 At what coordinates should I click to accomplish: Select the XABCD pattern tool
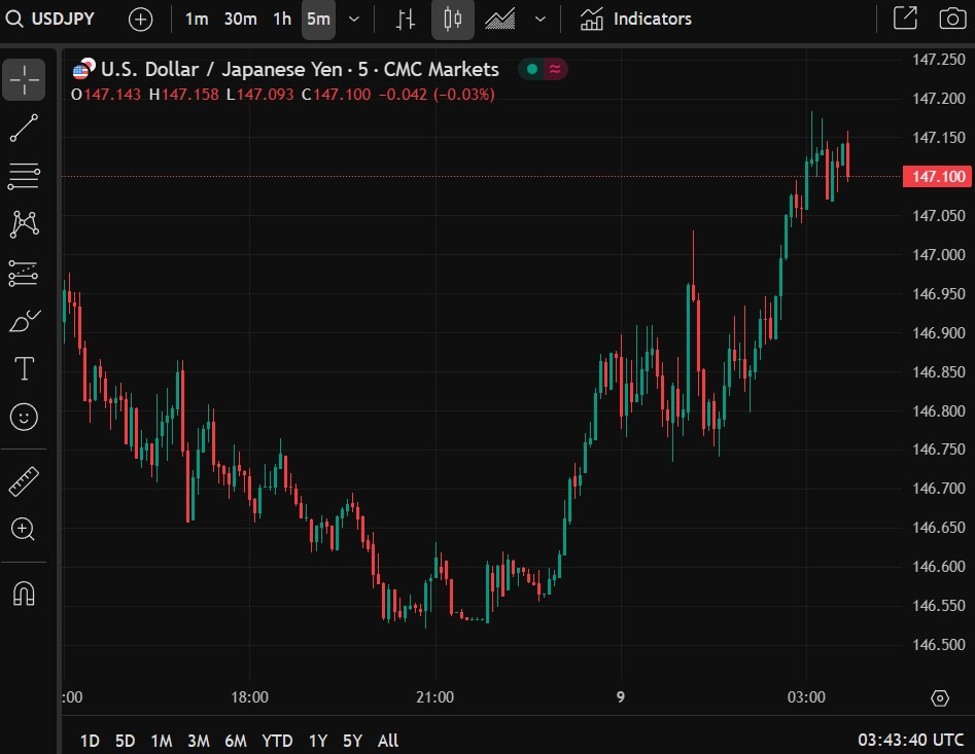pos(24,224)
